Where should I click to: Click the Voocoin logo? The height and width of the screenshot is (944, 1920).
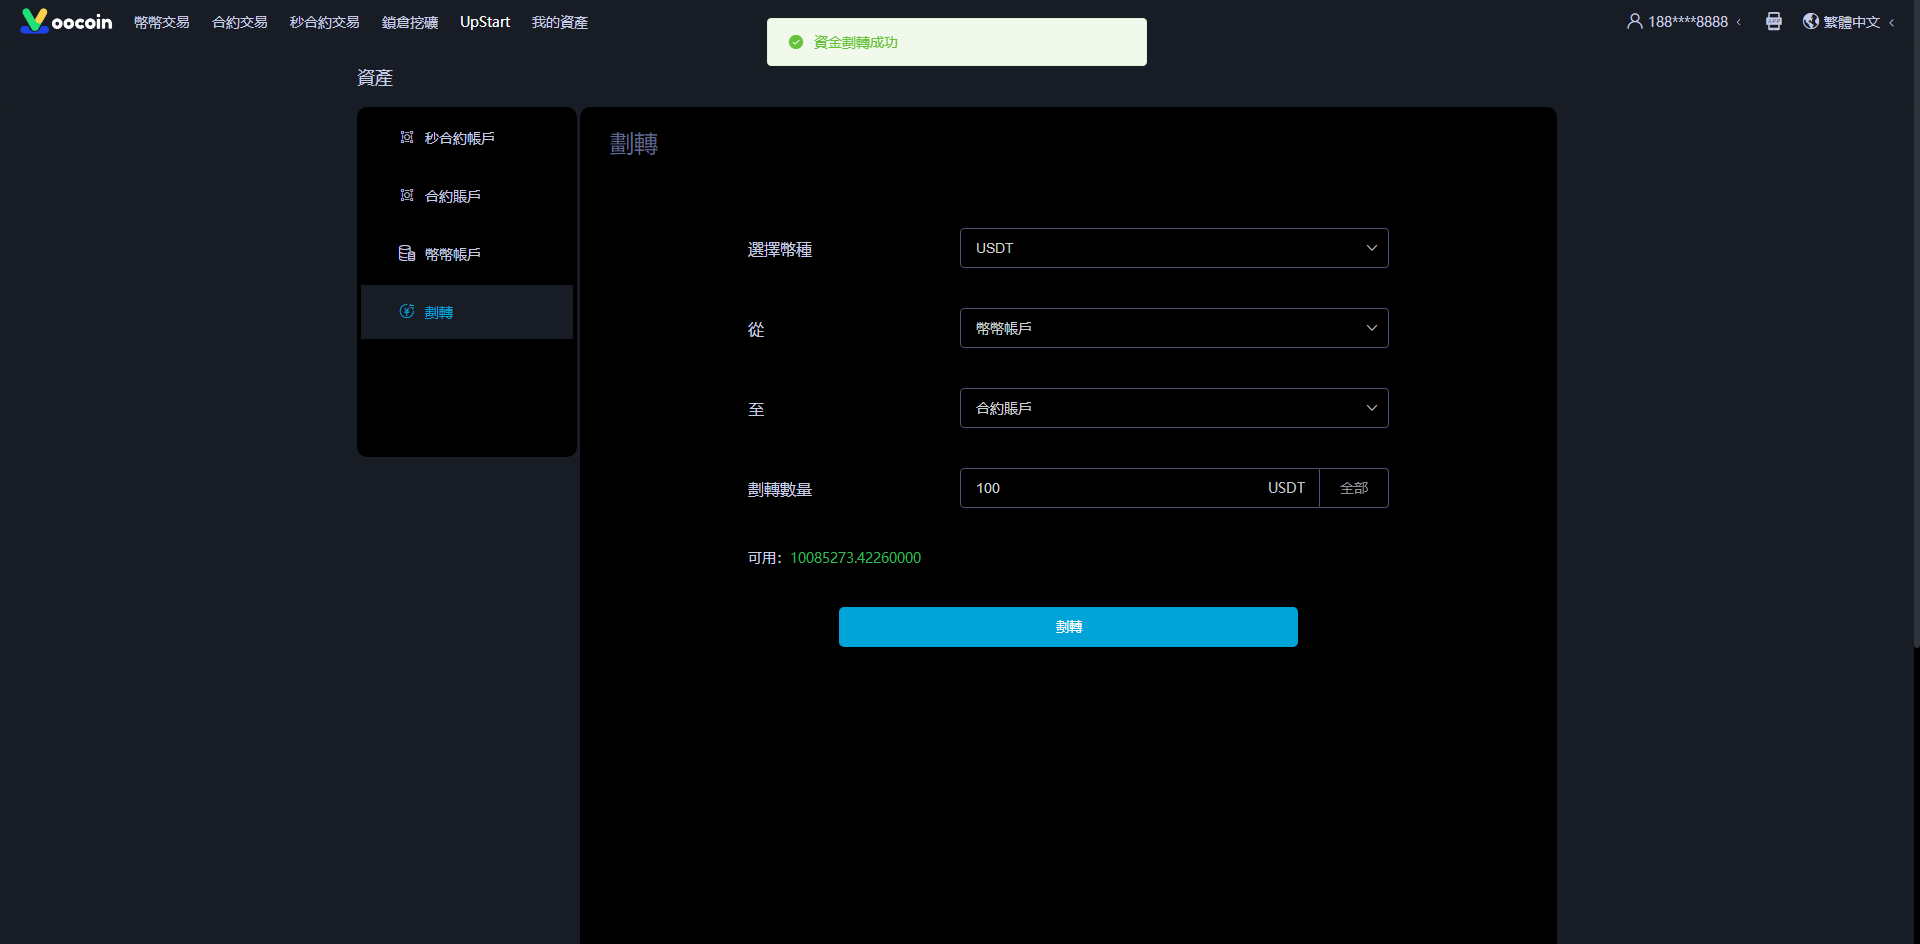66,21
